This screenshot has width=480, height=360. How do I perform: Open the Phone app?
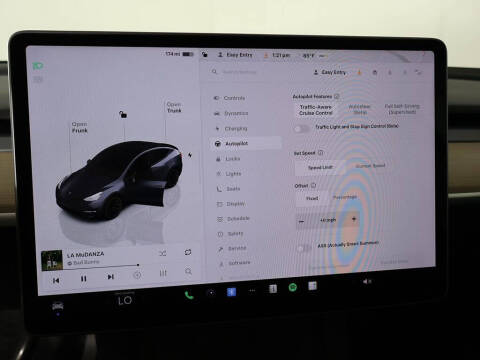coord(189,295)
